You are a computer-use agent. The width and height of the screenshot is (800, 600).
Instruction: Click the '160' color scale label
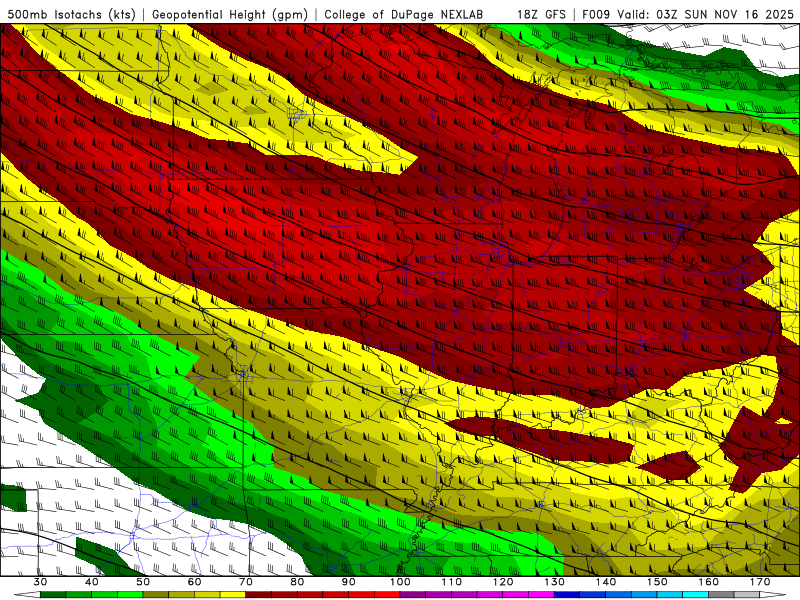point(709,582)
